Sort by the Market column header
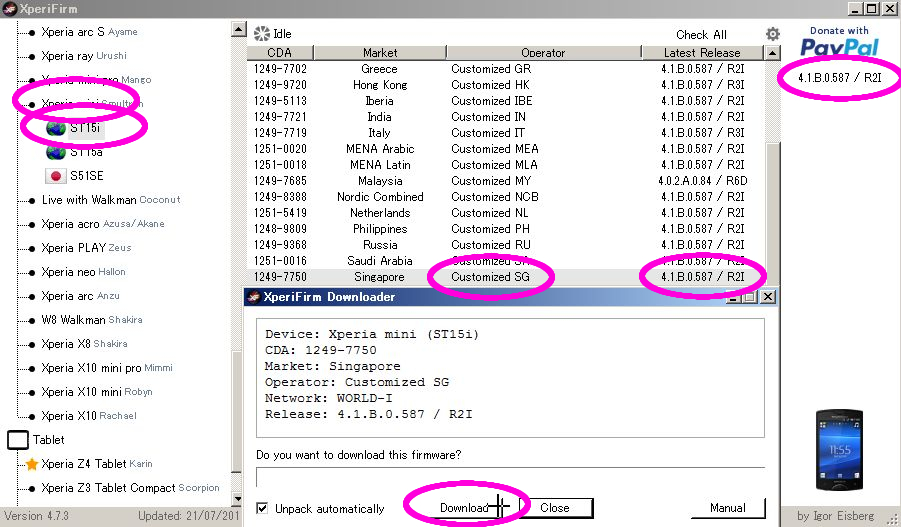Viewport: 901px width, 527px height. 380,53
